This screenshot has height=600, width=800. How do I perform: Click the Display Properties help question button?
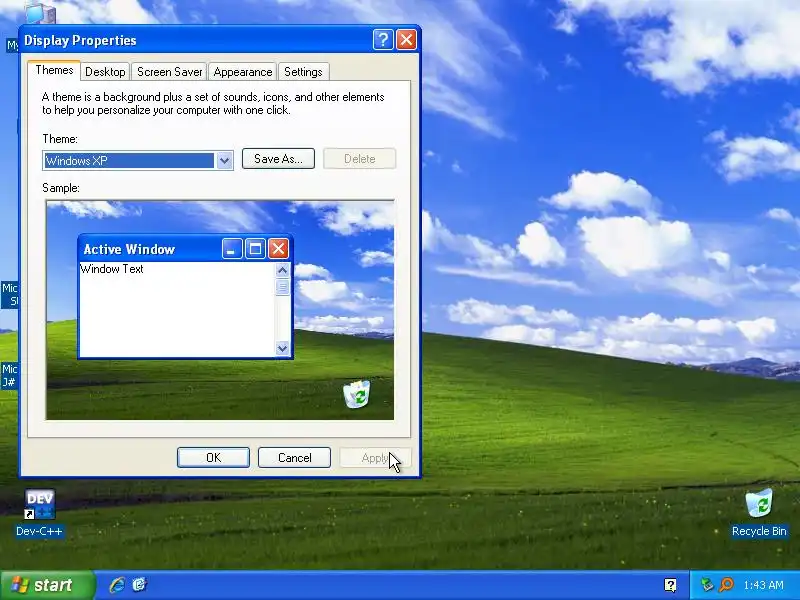point(383,39)
